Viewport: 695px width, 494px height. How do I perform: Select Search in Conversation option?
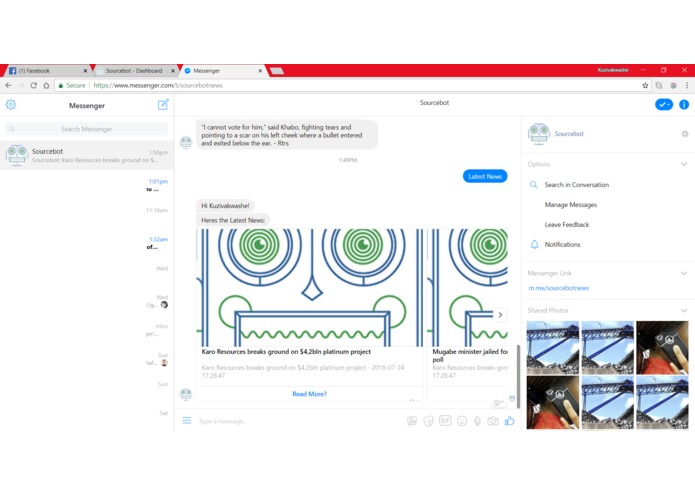(x=576, y=185)
